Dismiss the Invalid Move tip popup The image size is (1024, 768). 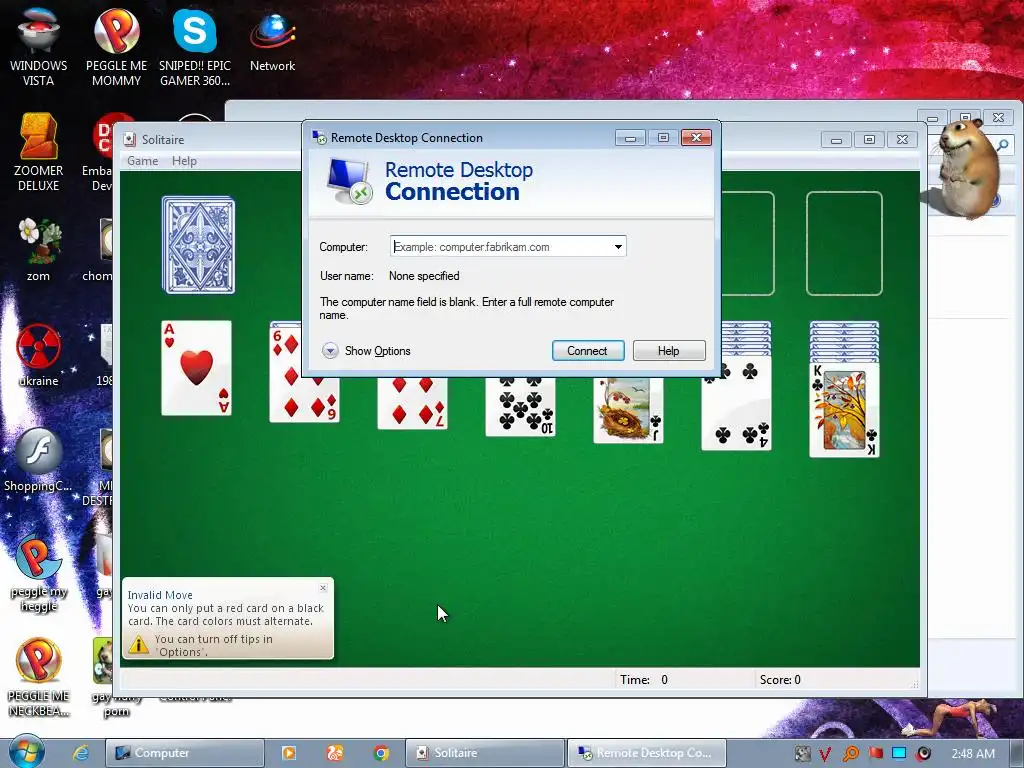[x=323, y=588]
